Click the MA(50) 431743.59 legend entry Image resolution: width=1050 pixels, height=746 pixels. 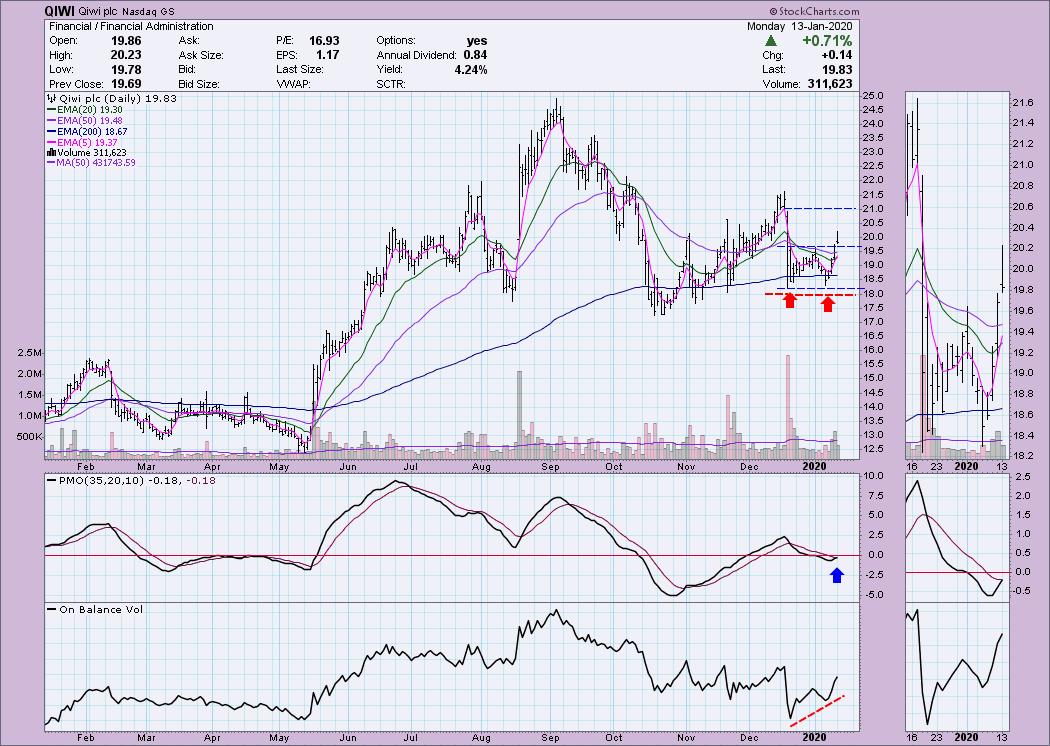pos(91,163)
